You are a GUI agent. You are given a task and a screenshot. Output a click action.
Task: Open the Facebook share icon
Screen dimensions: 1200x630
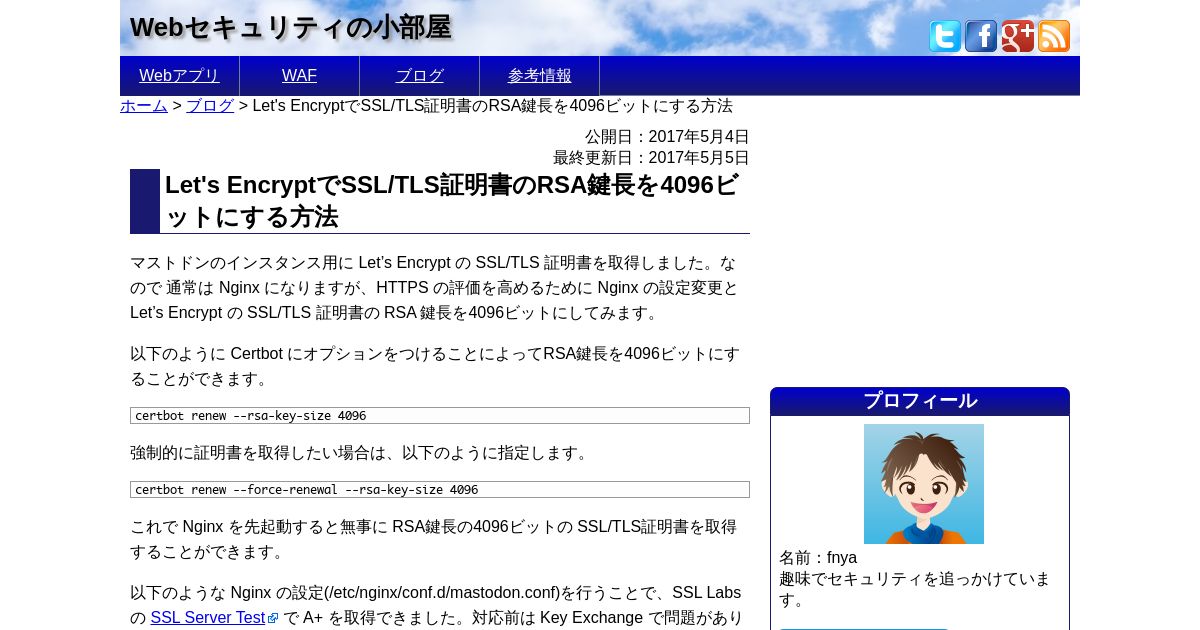pyautogui.click(x=981, y=36)
